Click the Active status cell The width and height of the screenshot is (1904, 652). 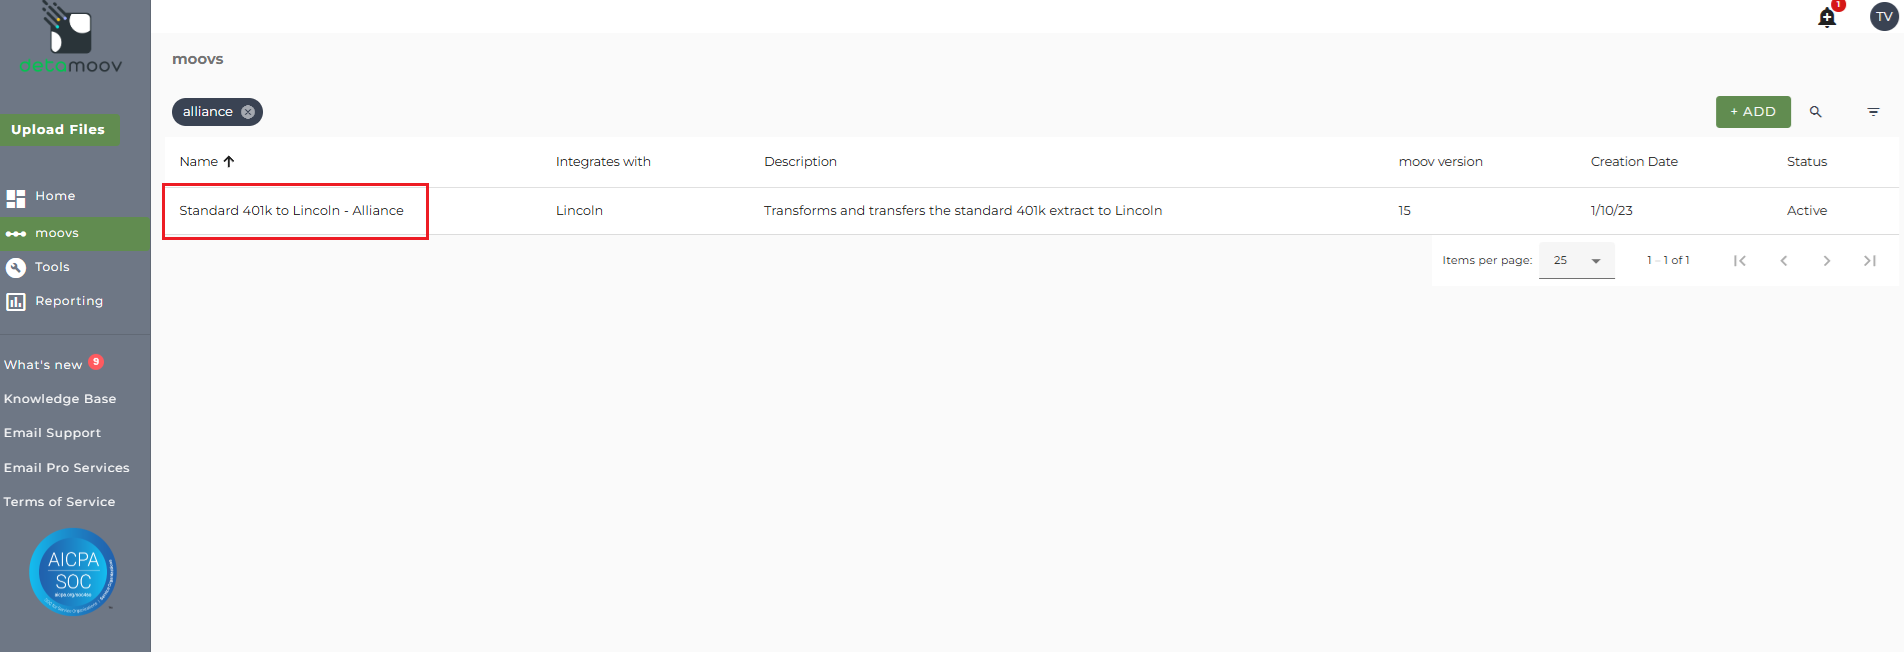1806,211
